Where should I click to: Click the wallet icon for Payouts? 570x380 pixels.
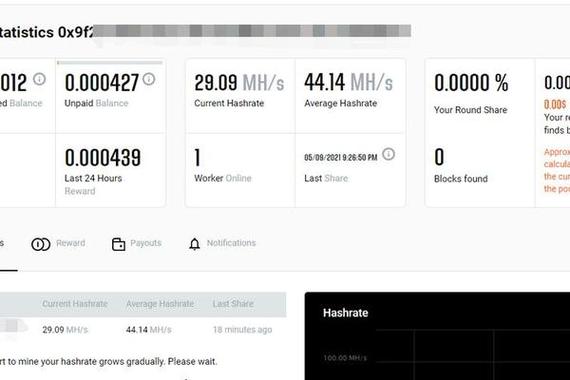tap(119, 244)
